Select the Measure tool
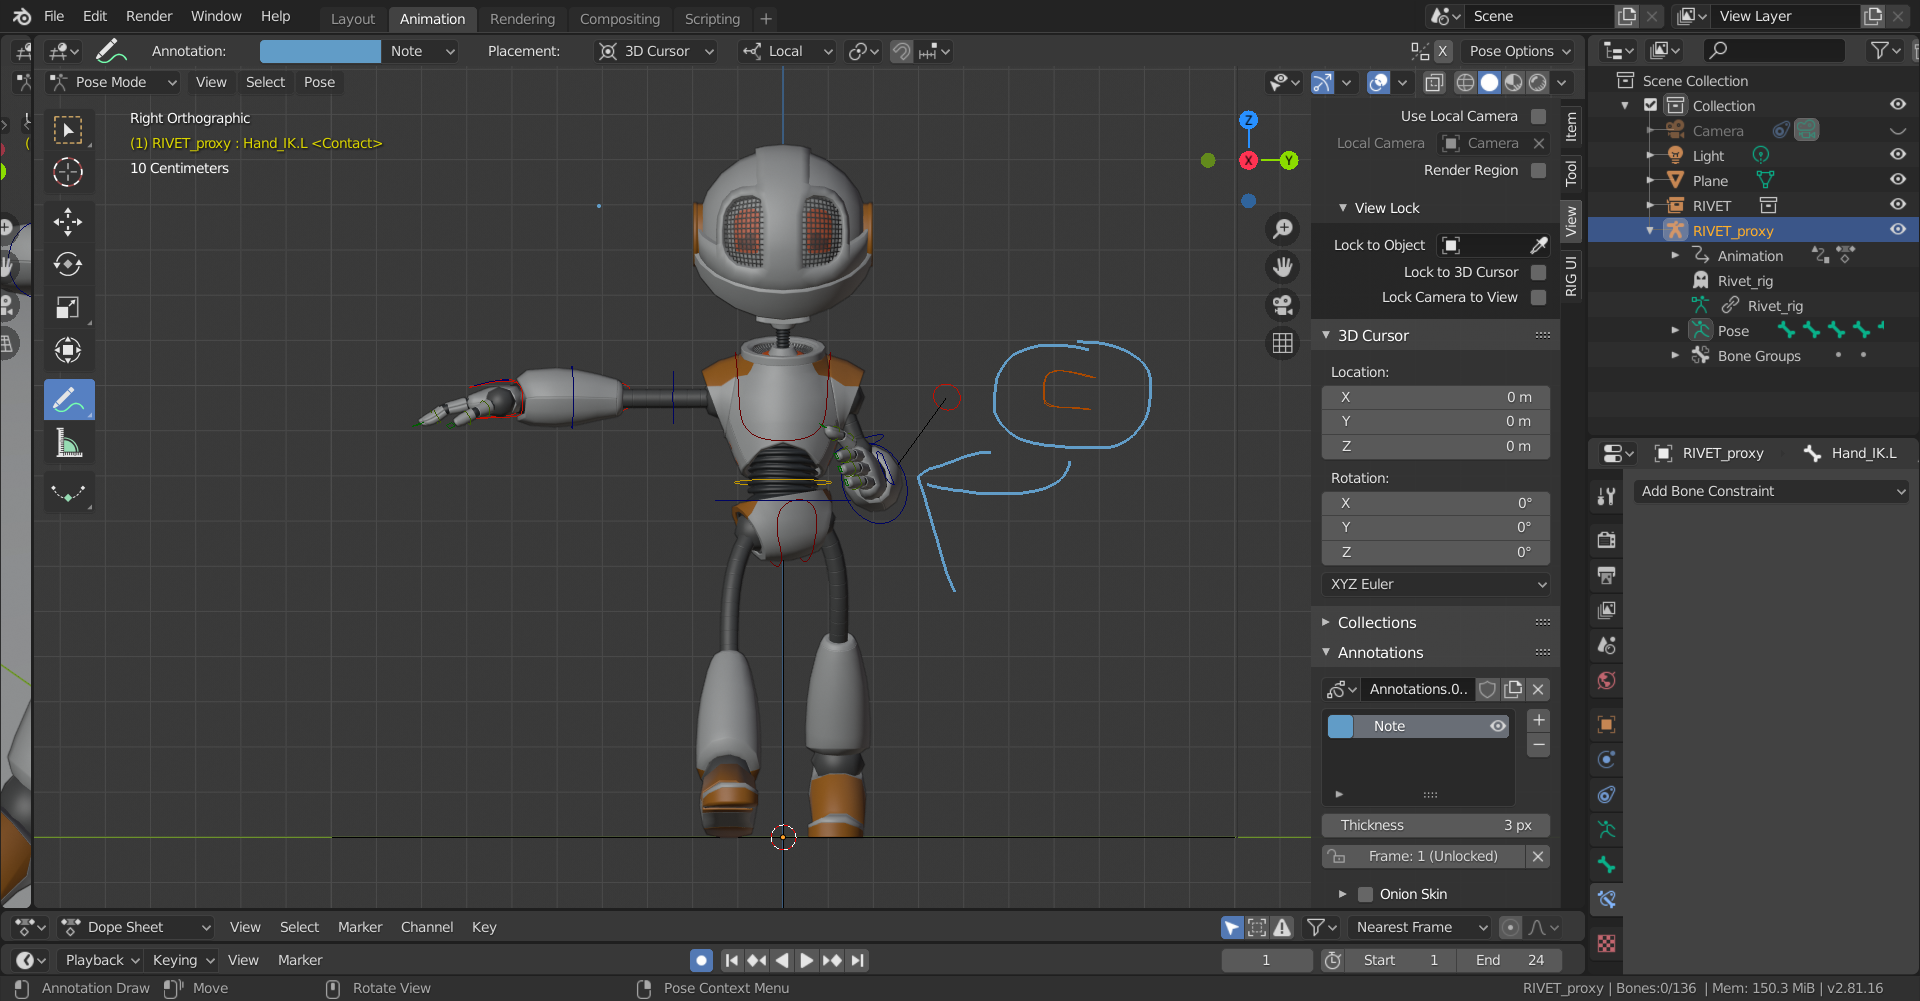 [68, 443]
